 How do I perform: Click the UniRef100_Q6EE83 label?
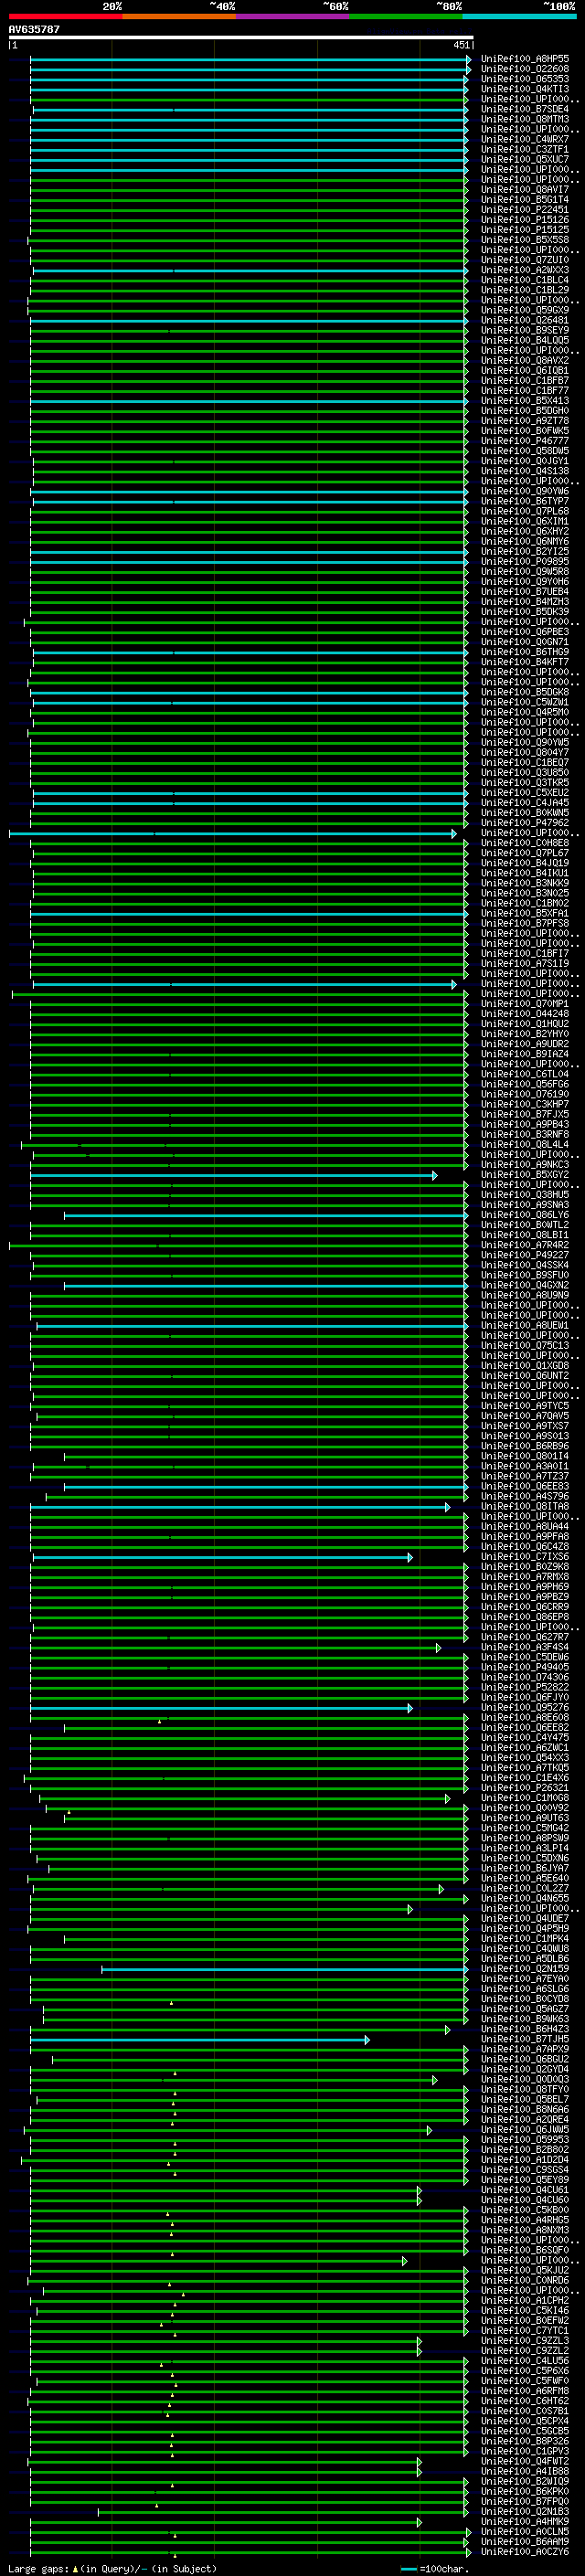(x=525, y=1486)
